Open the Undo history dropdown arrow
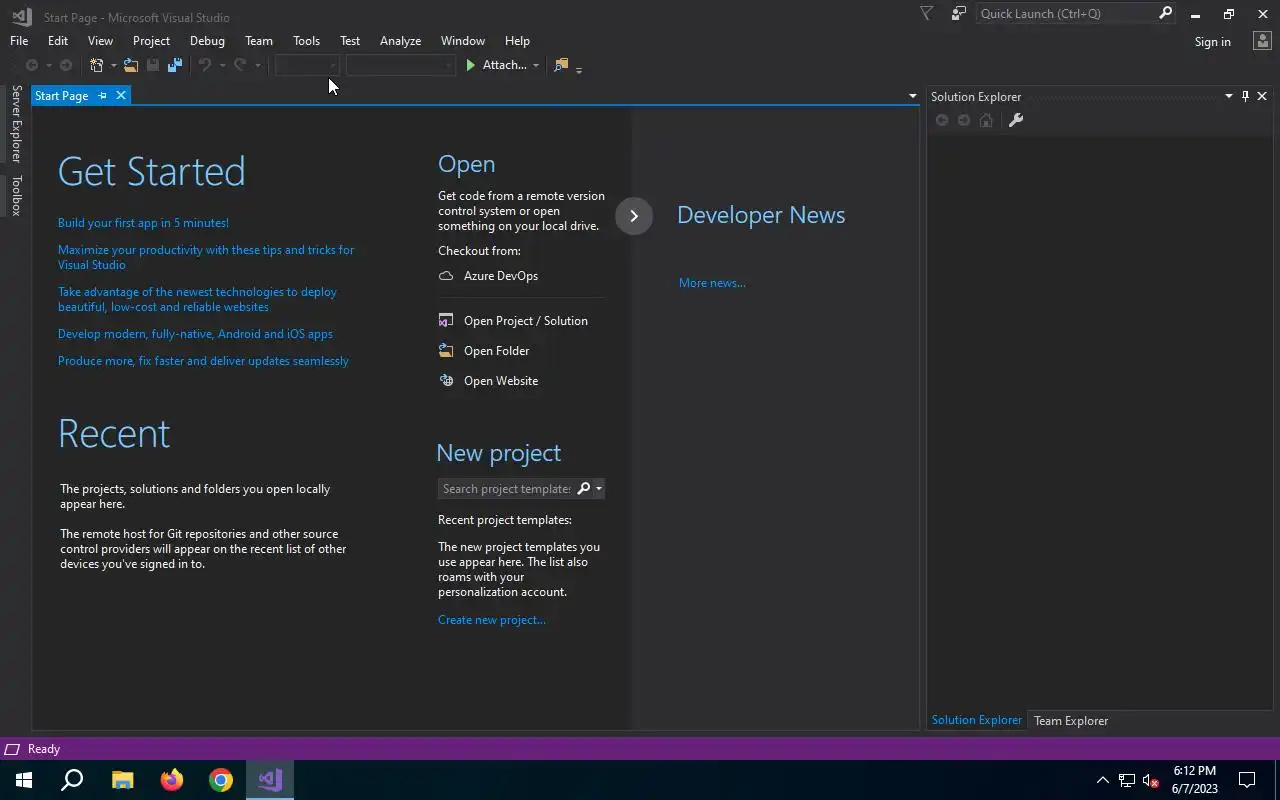The image size is (1280, 800). click(221, 66)
